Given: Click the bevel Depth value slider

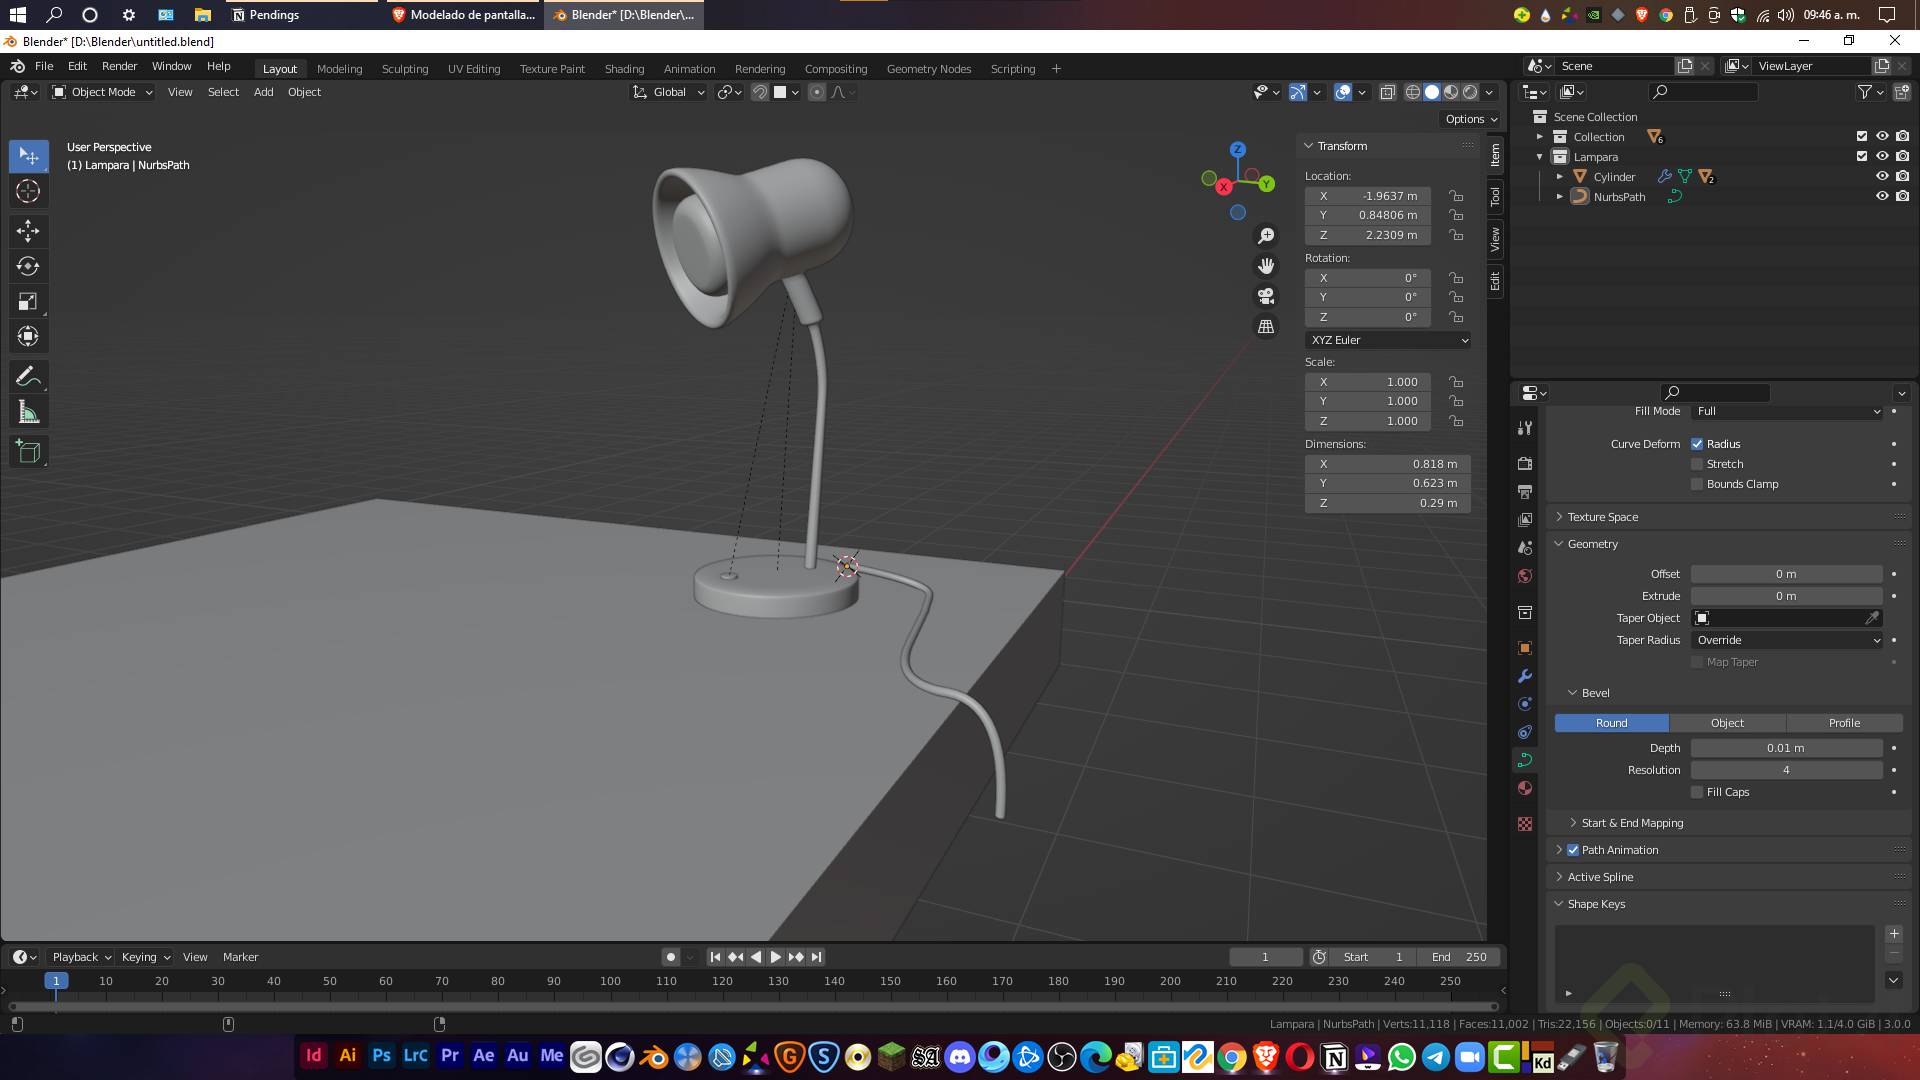Looking at the screenshot, I should (1785, 748).
